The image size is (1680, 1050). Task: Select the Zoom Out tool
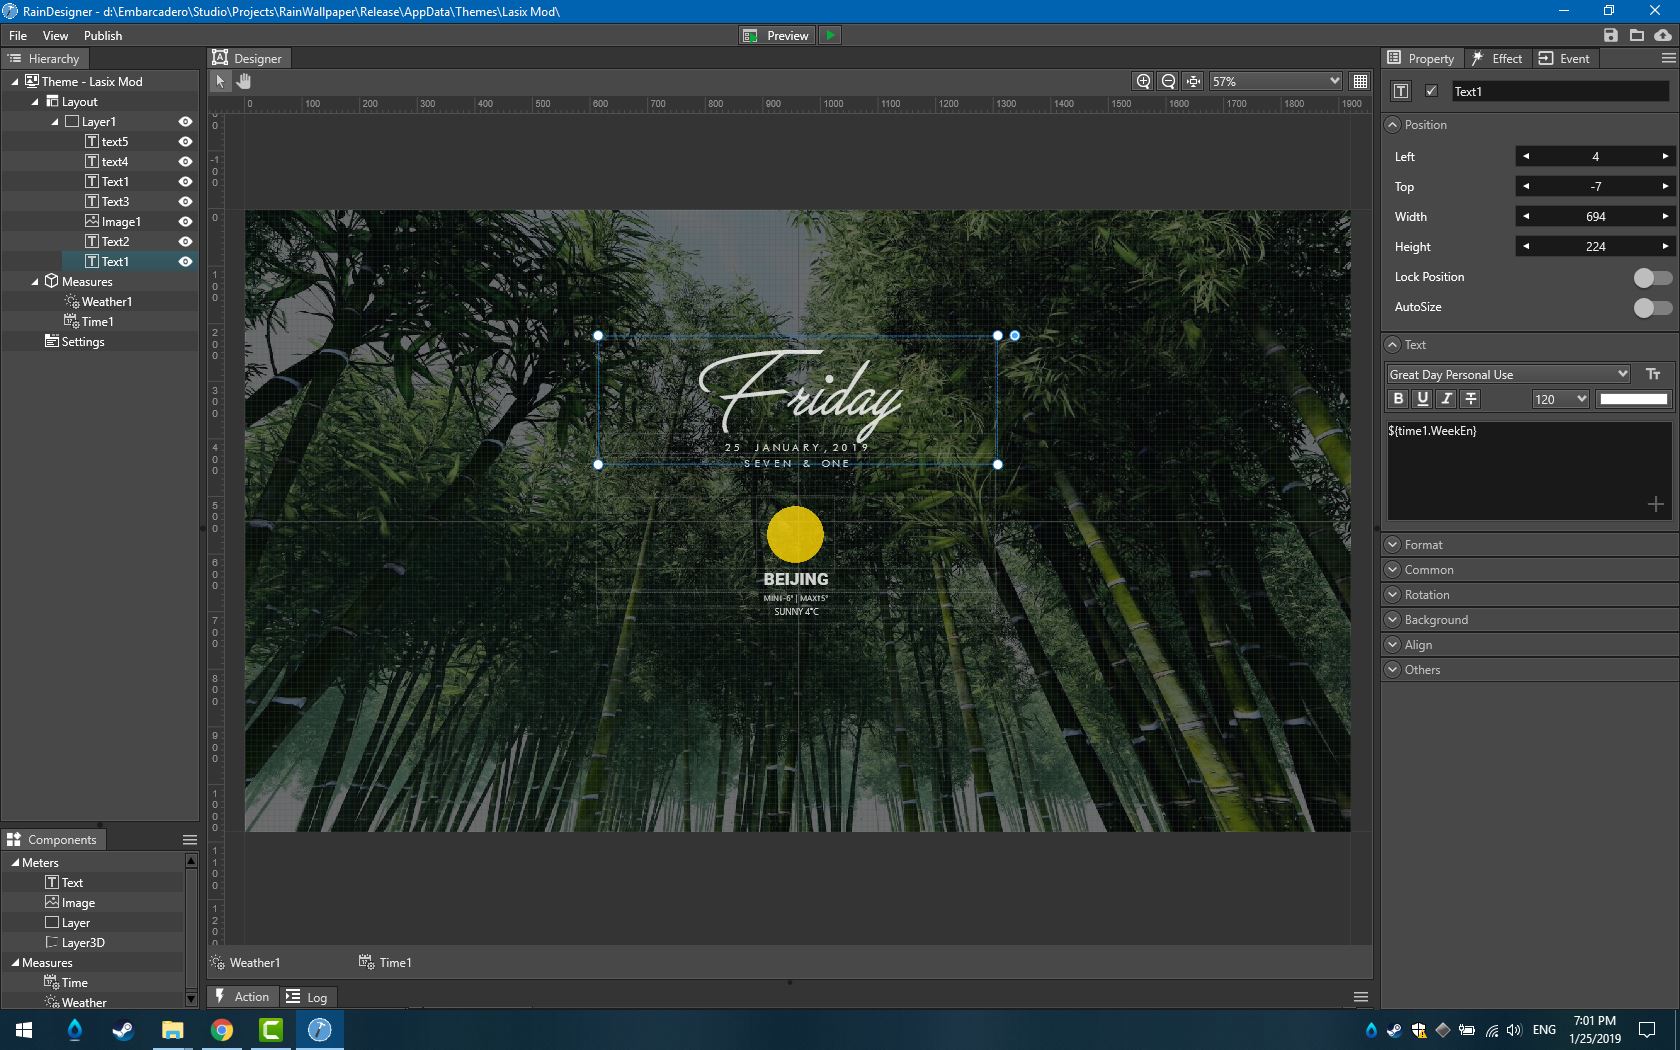1167,81
